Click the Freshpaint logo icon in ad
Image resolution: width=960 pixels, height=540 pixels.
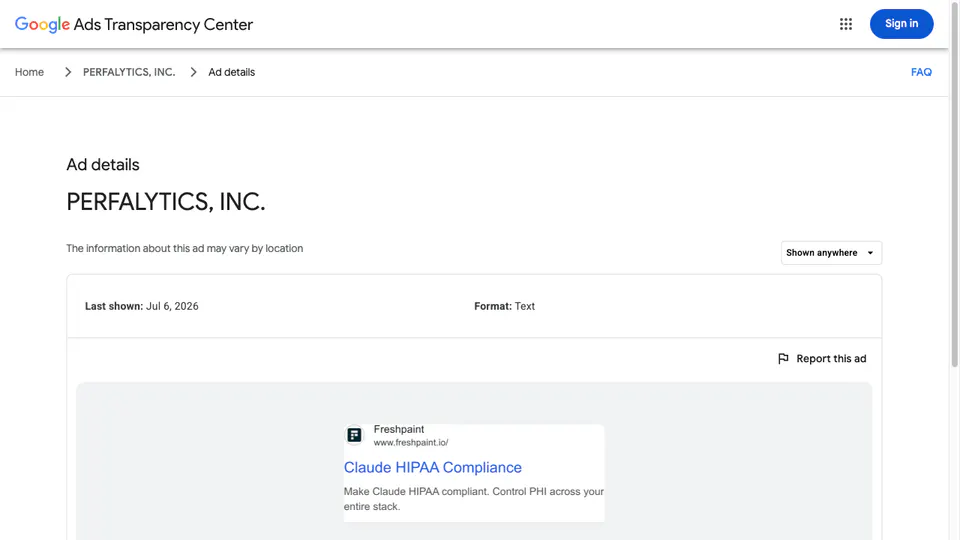[x=354, y=435]
